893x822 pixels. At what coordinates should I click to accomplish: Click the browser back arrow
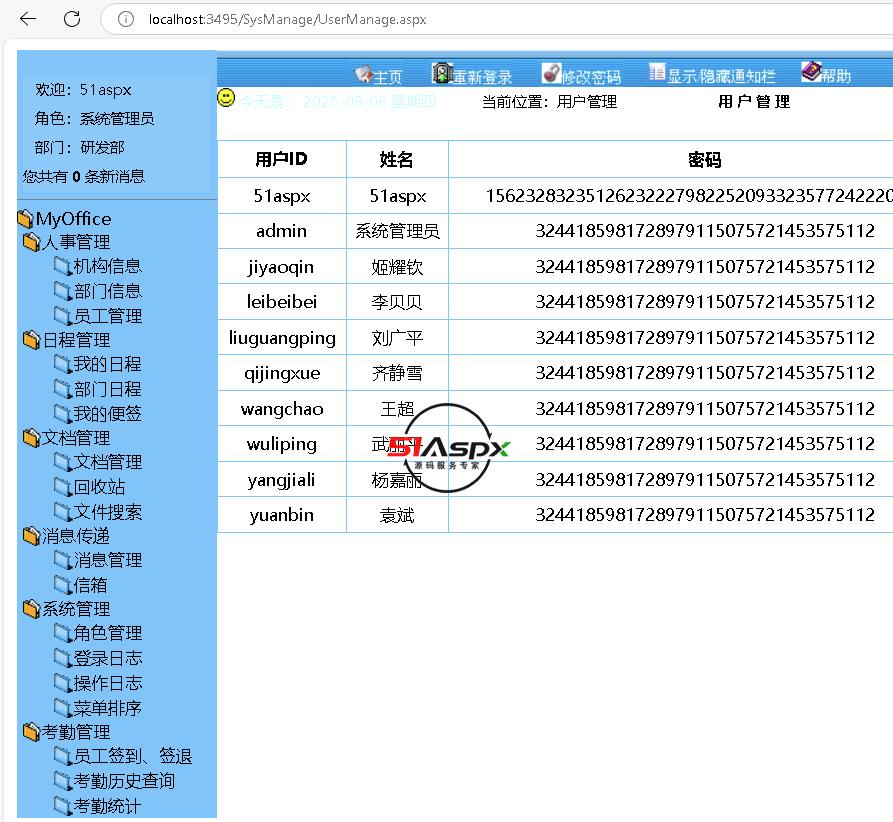28,19
